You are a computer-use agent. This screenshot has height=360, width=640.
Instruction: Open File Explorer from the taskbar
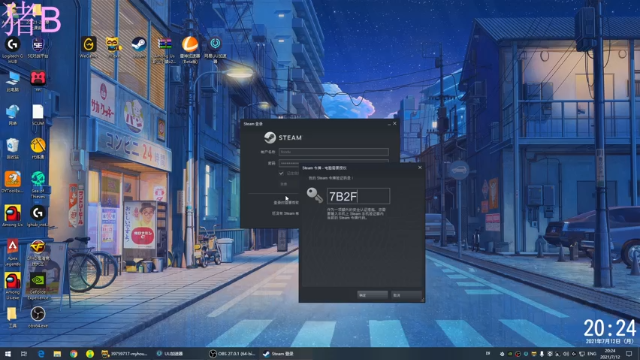click(57, 354)
